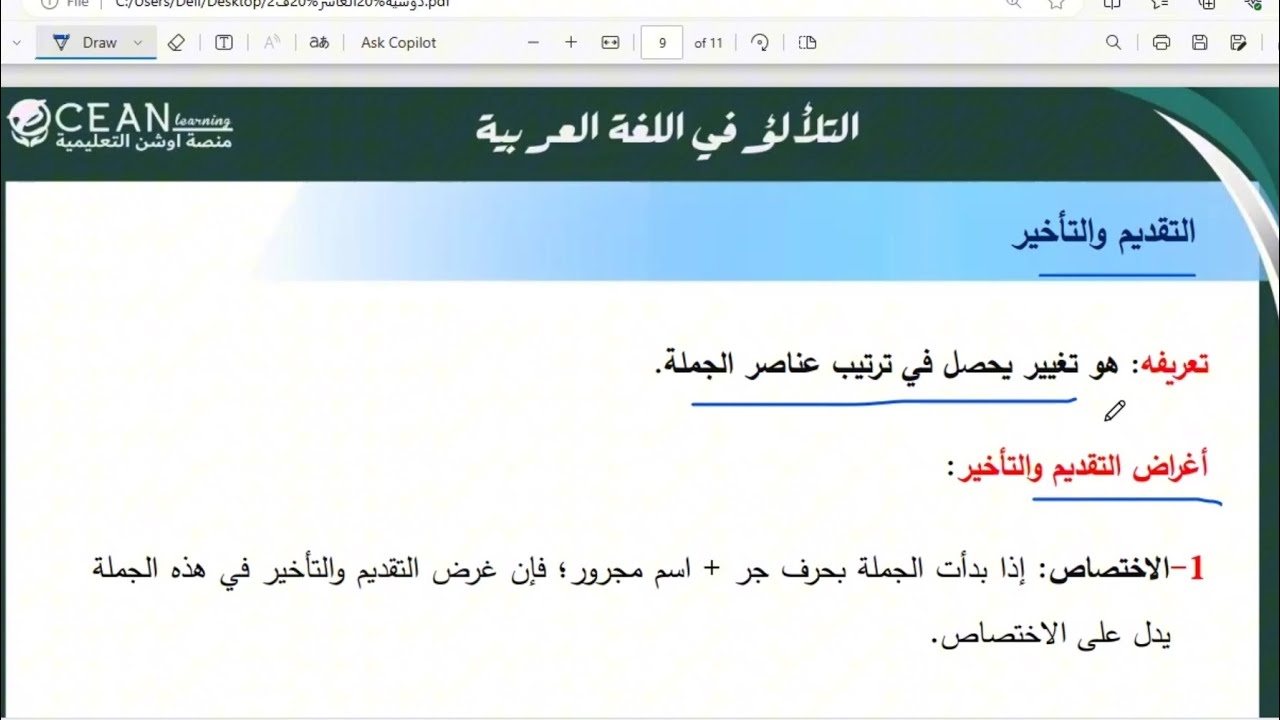The width and height of the screenshot is (1280, 720).
Task: Rotate the PDF page
Action: (760, 42)
